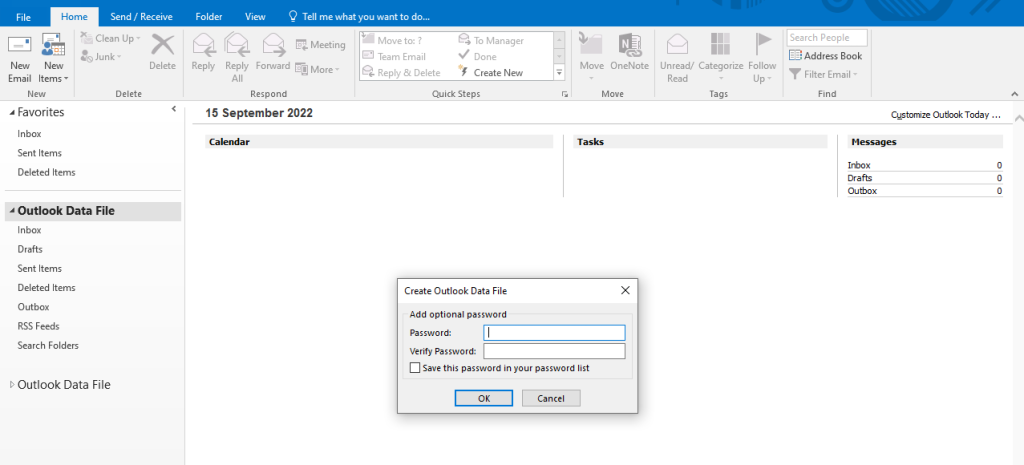Expand the second Outlook Data File
This screenshot has height=465, width=1024.
(12, 385)
